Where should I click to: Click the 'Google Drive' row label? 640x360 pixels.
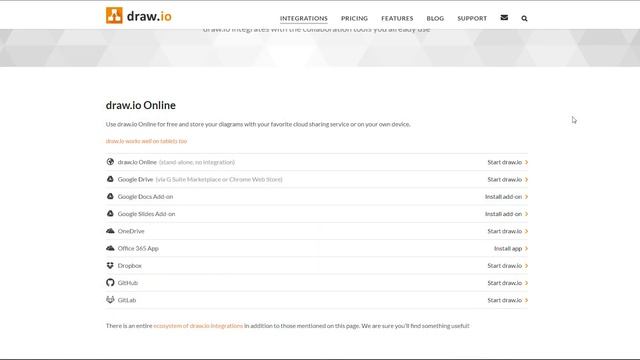click(x=135, y=179)
